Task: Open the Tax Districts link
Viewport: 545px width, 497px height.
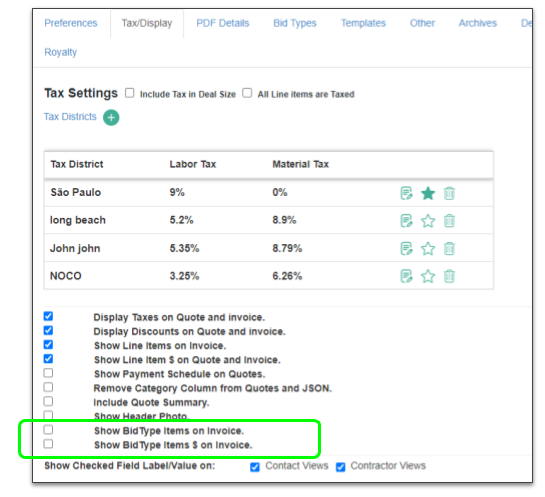Action: point(70,116)
